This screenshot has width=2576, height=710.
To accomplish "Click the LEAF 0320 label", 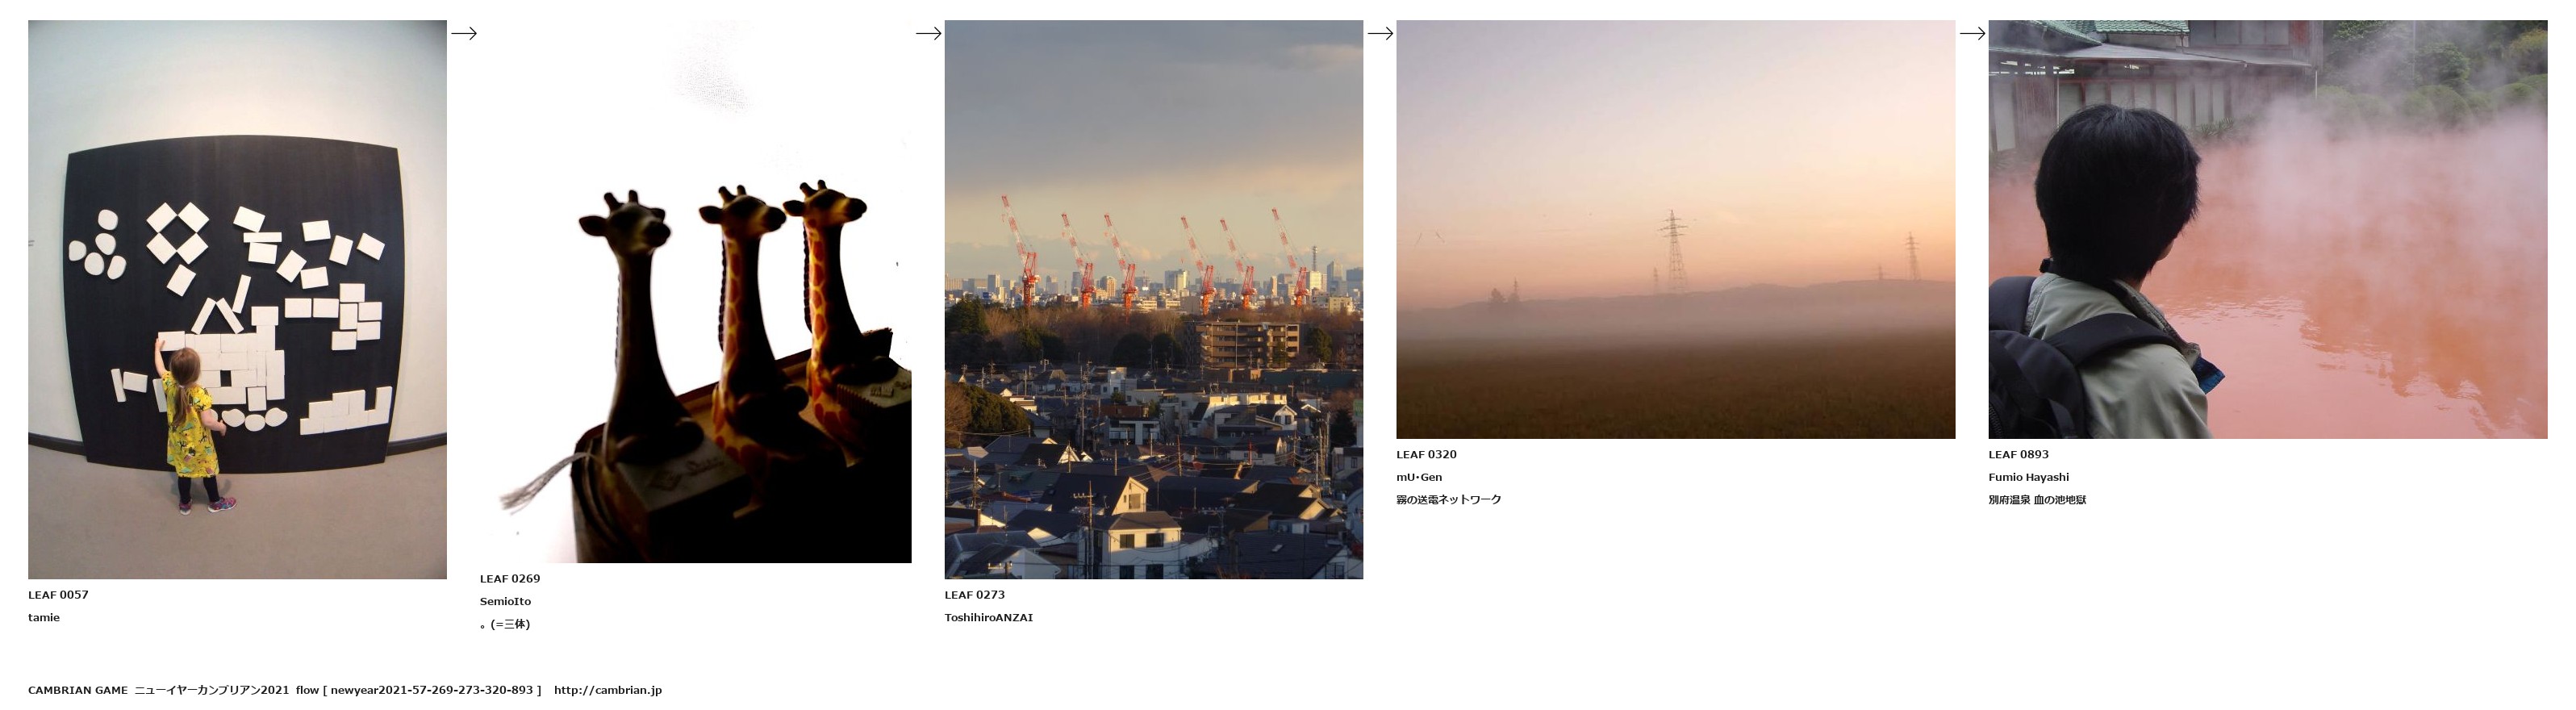I will click(1426, 455).
